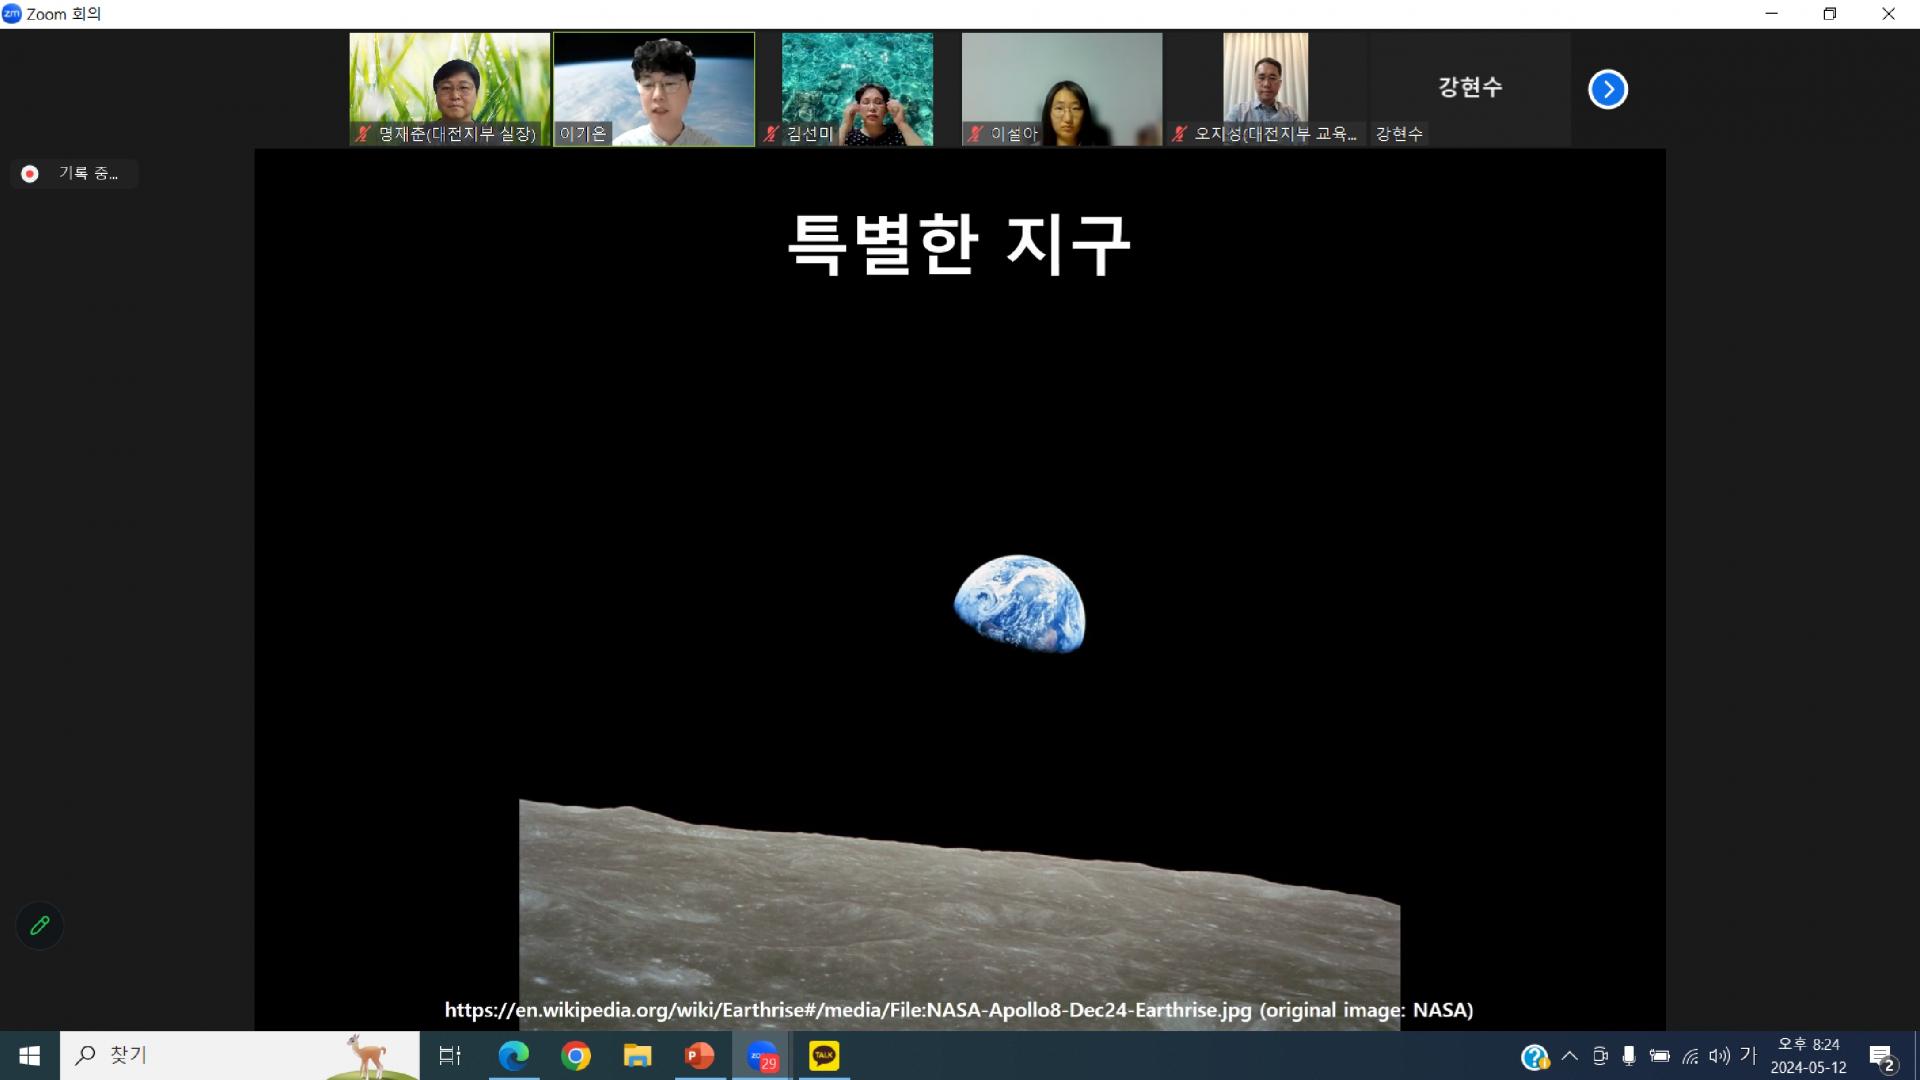The width and height of the screenshot is (1920, 1080).
Task: Click the search magnifier icon in taskbar
Action: pos(86,1055)
